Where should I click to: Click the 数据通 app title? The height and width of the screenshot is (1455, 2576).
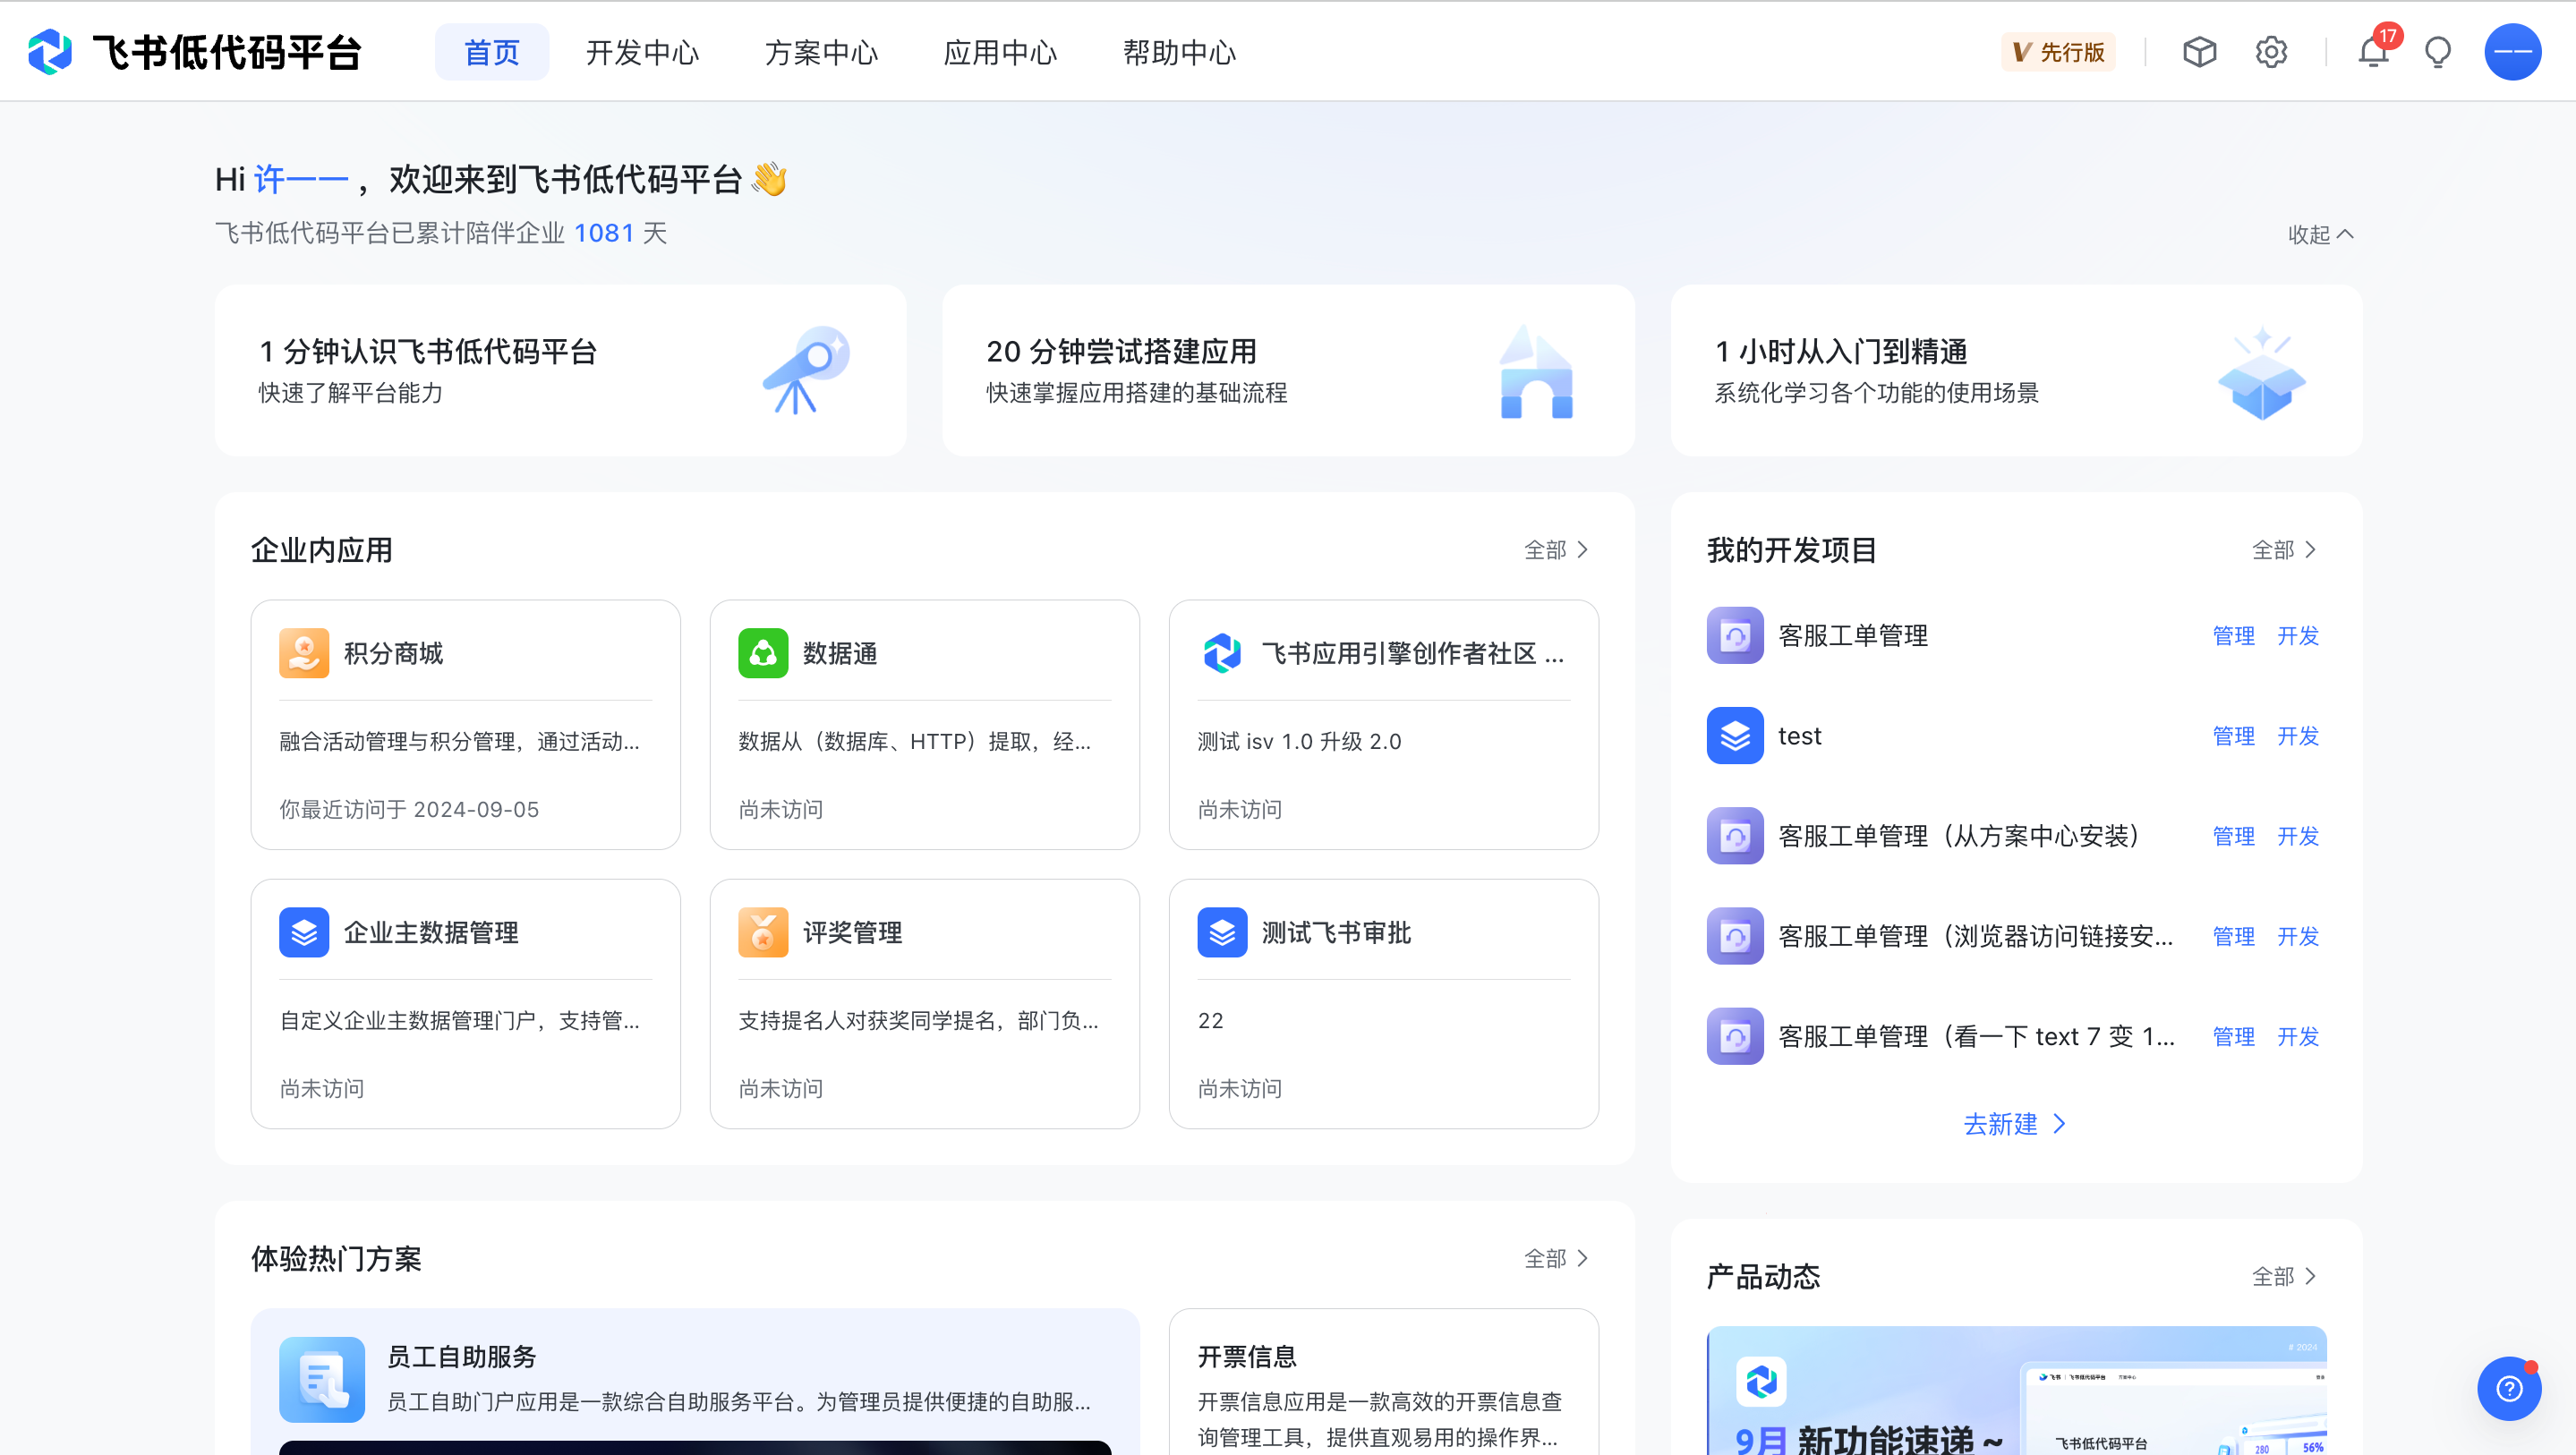[x=840, y=653]
